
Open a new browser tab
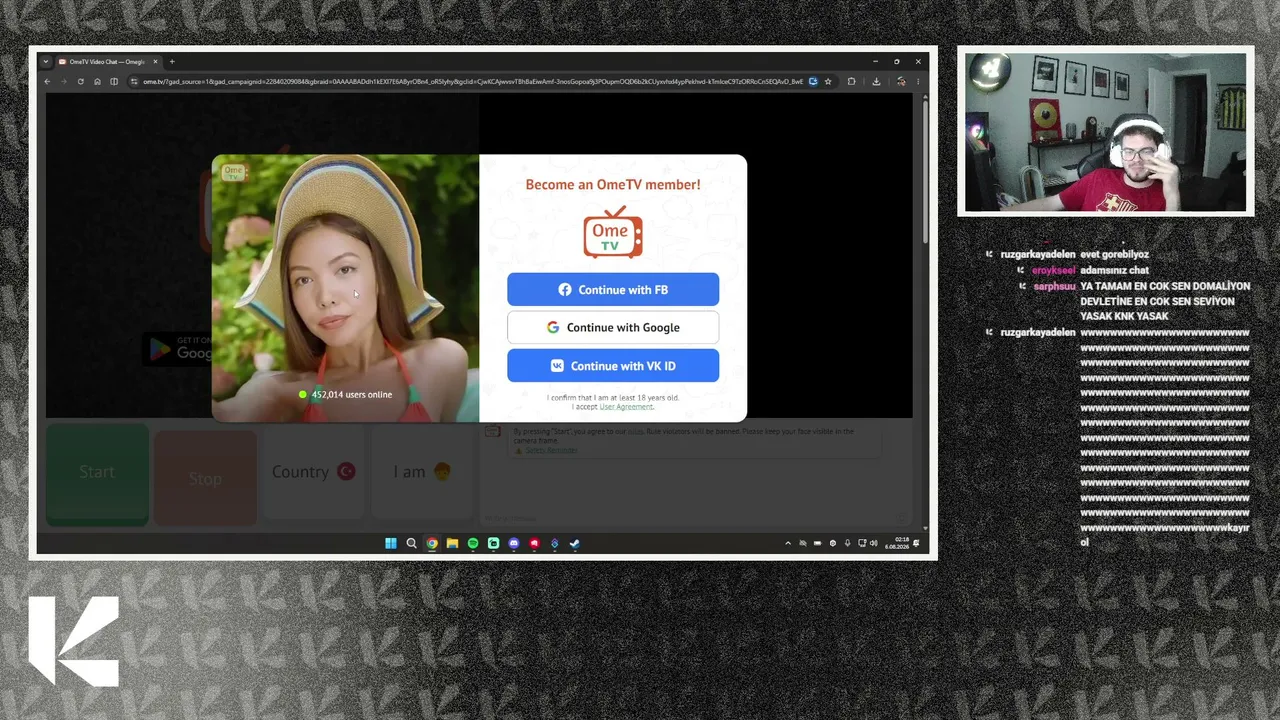click(x=172, y=62)
